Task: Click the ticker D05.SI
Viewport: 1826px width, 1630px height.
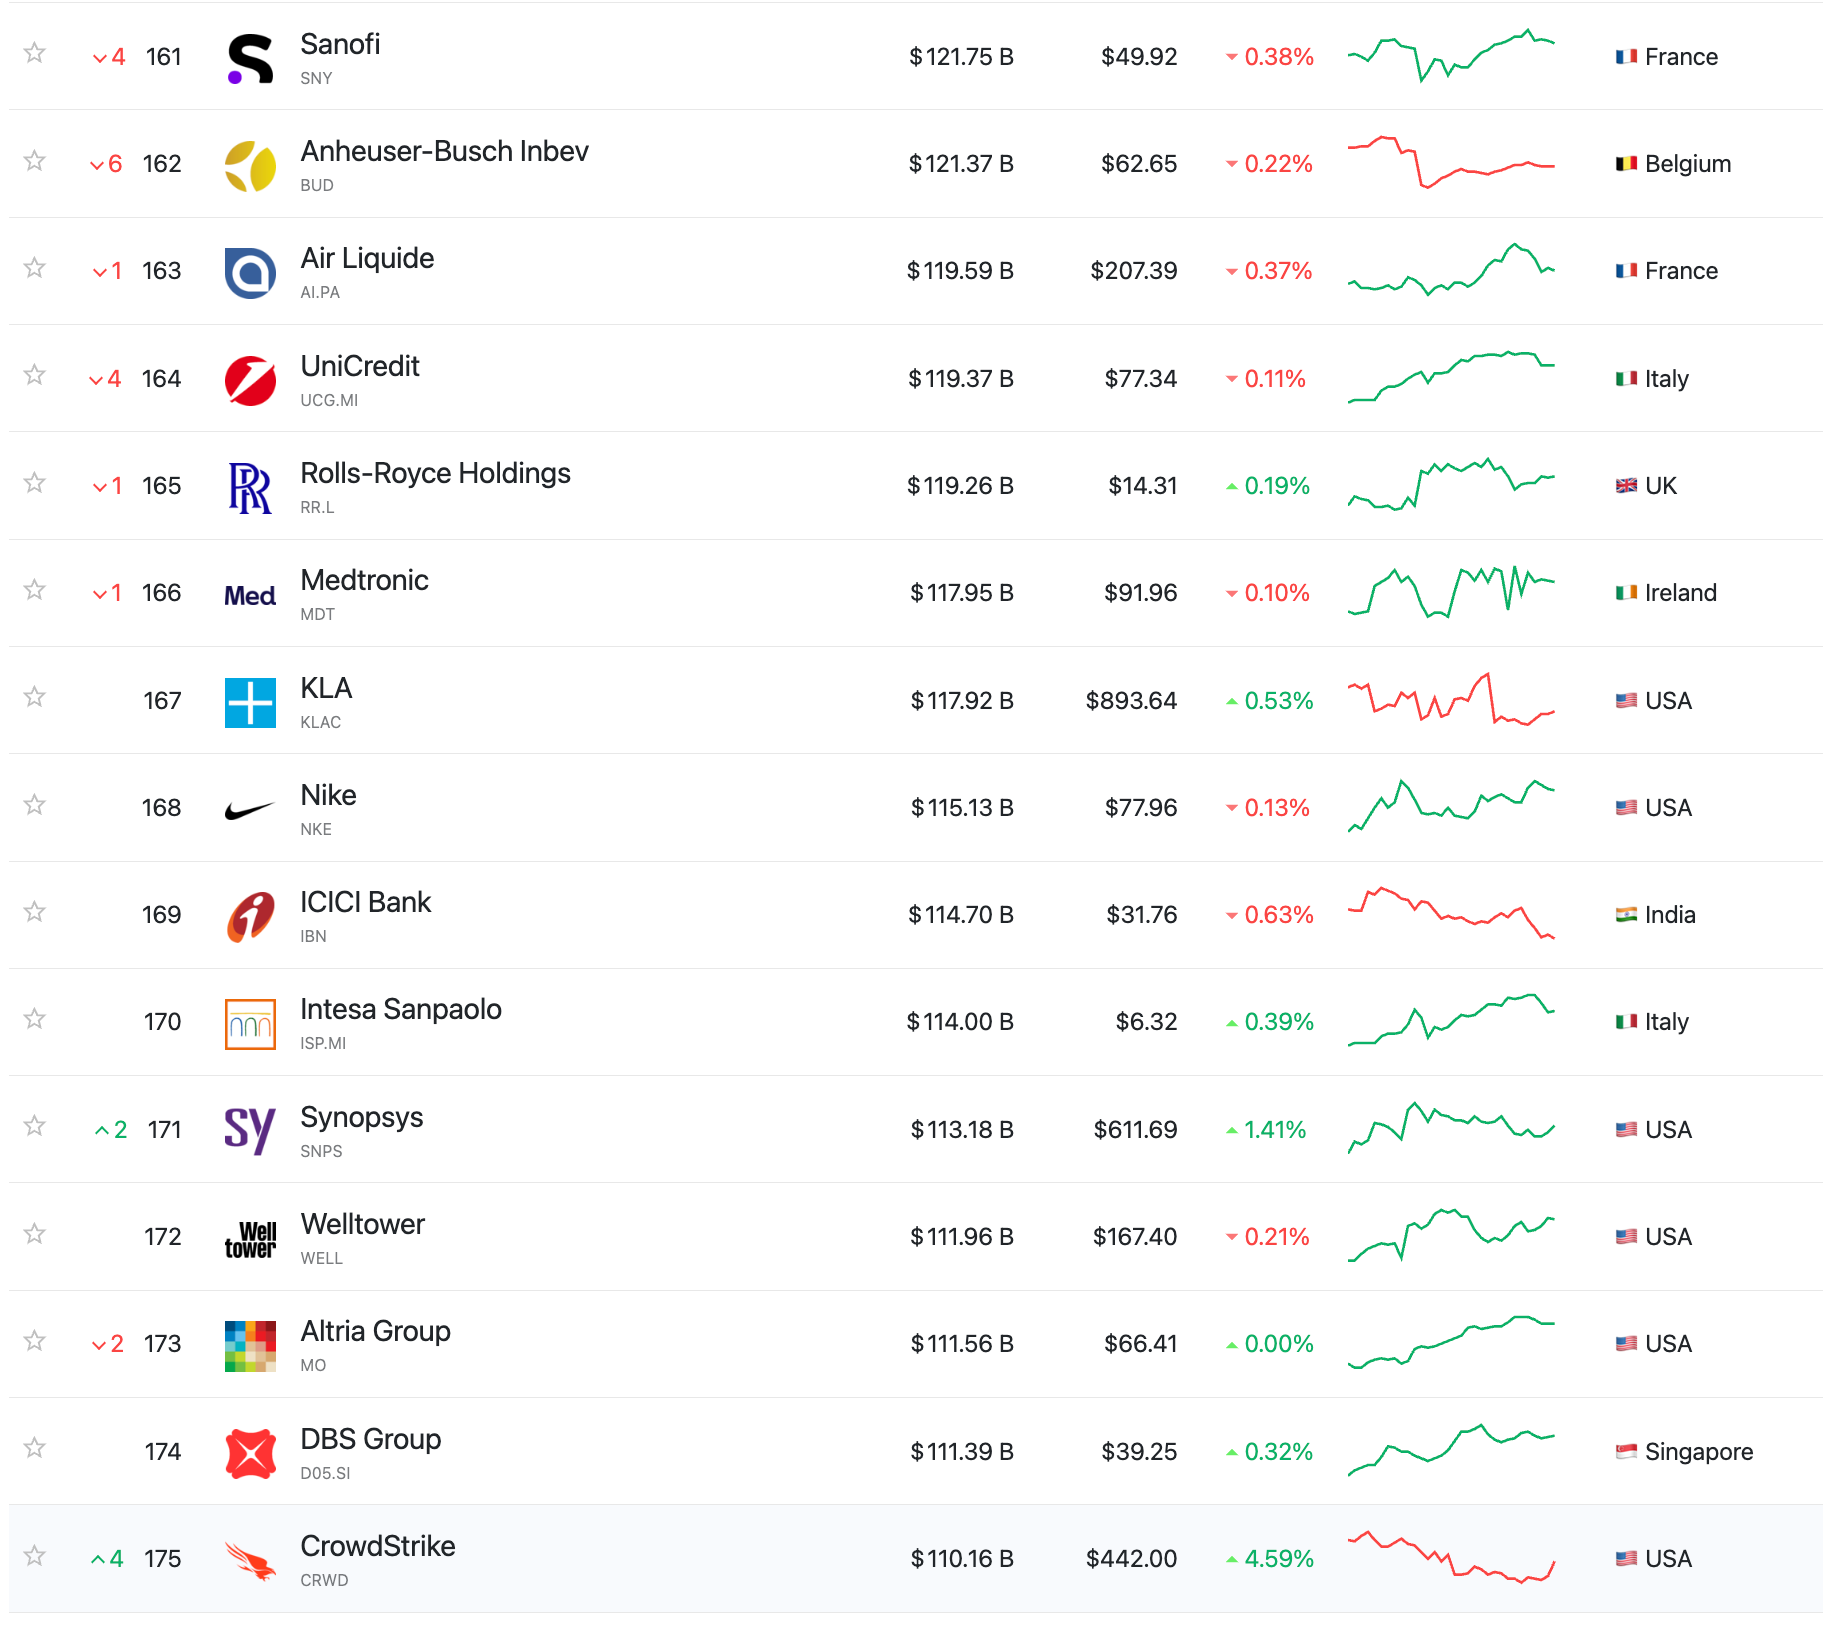Action: click(x=325, y=1473)
